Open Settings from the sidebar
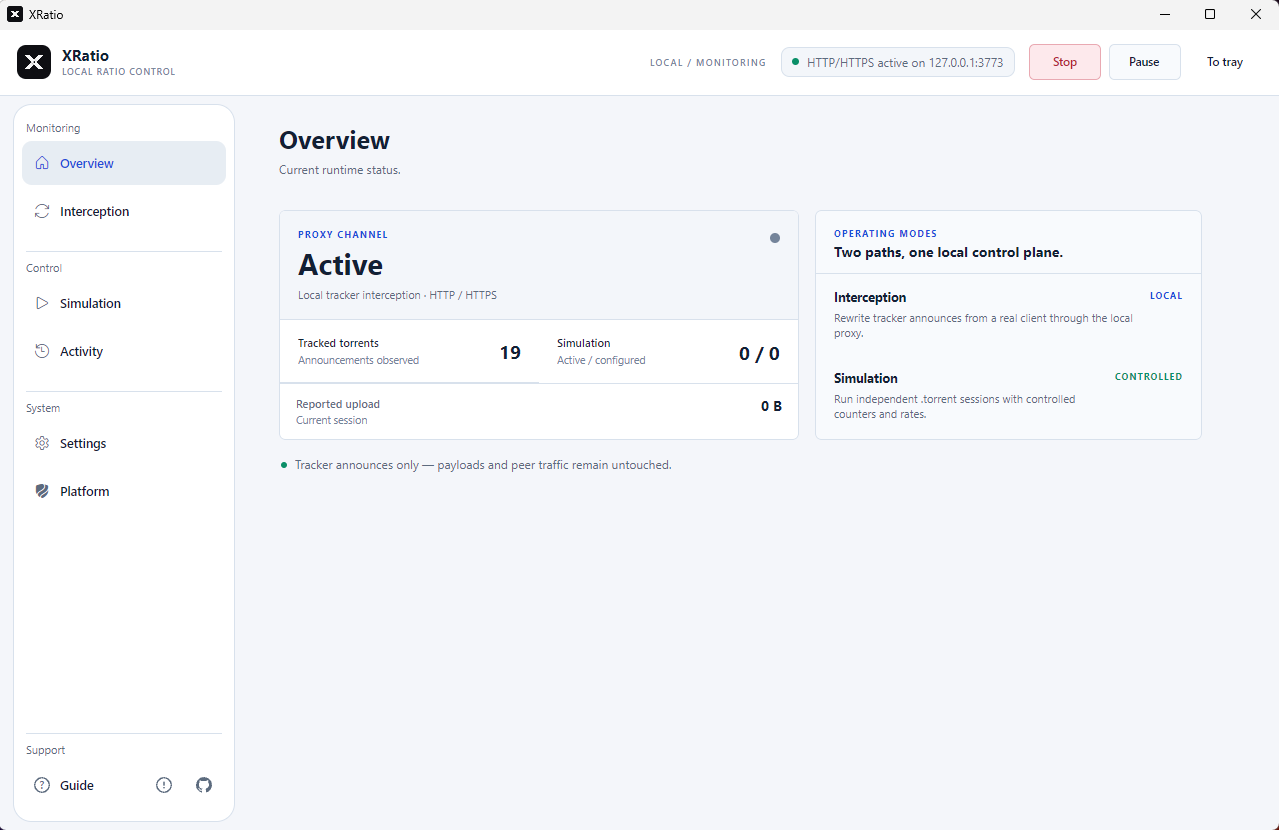Viewport: 1279px width, 830px height. [x=124, y=443]
